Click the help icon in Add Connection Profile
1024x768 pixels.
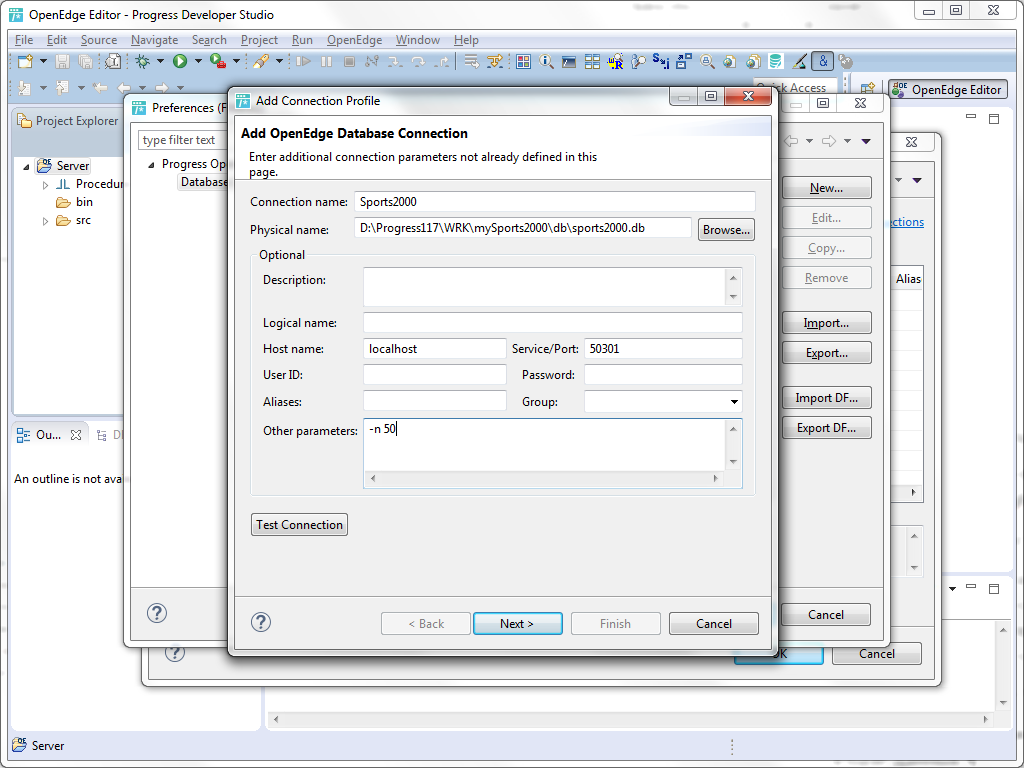[261, 622]
